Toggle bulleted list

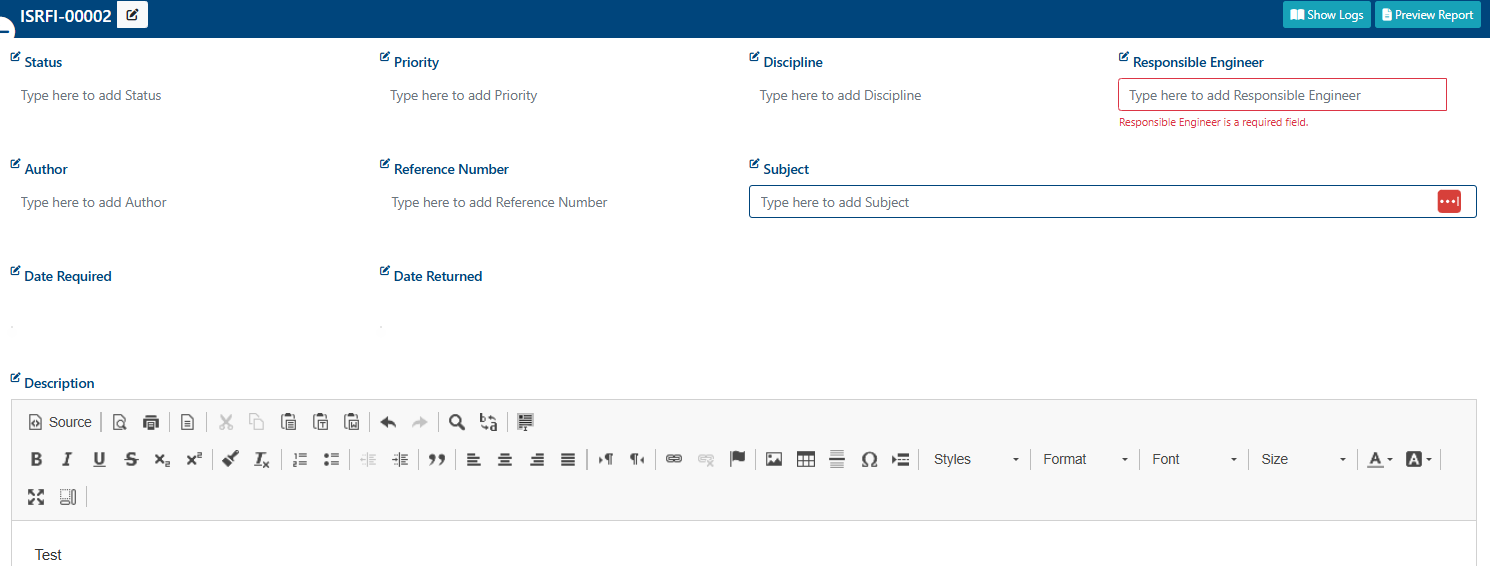pos(332,459)
